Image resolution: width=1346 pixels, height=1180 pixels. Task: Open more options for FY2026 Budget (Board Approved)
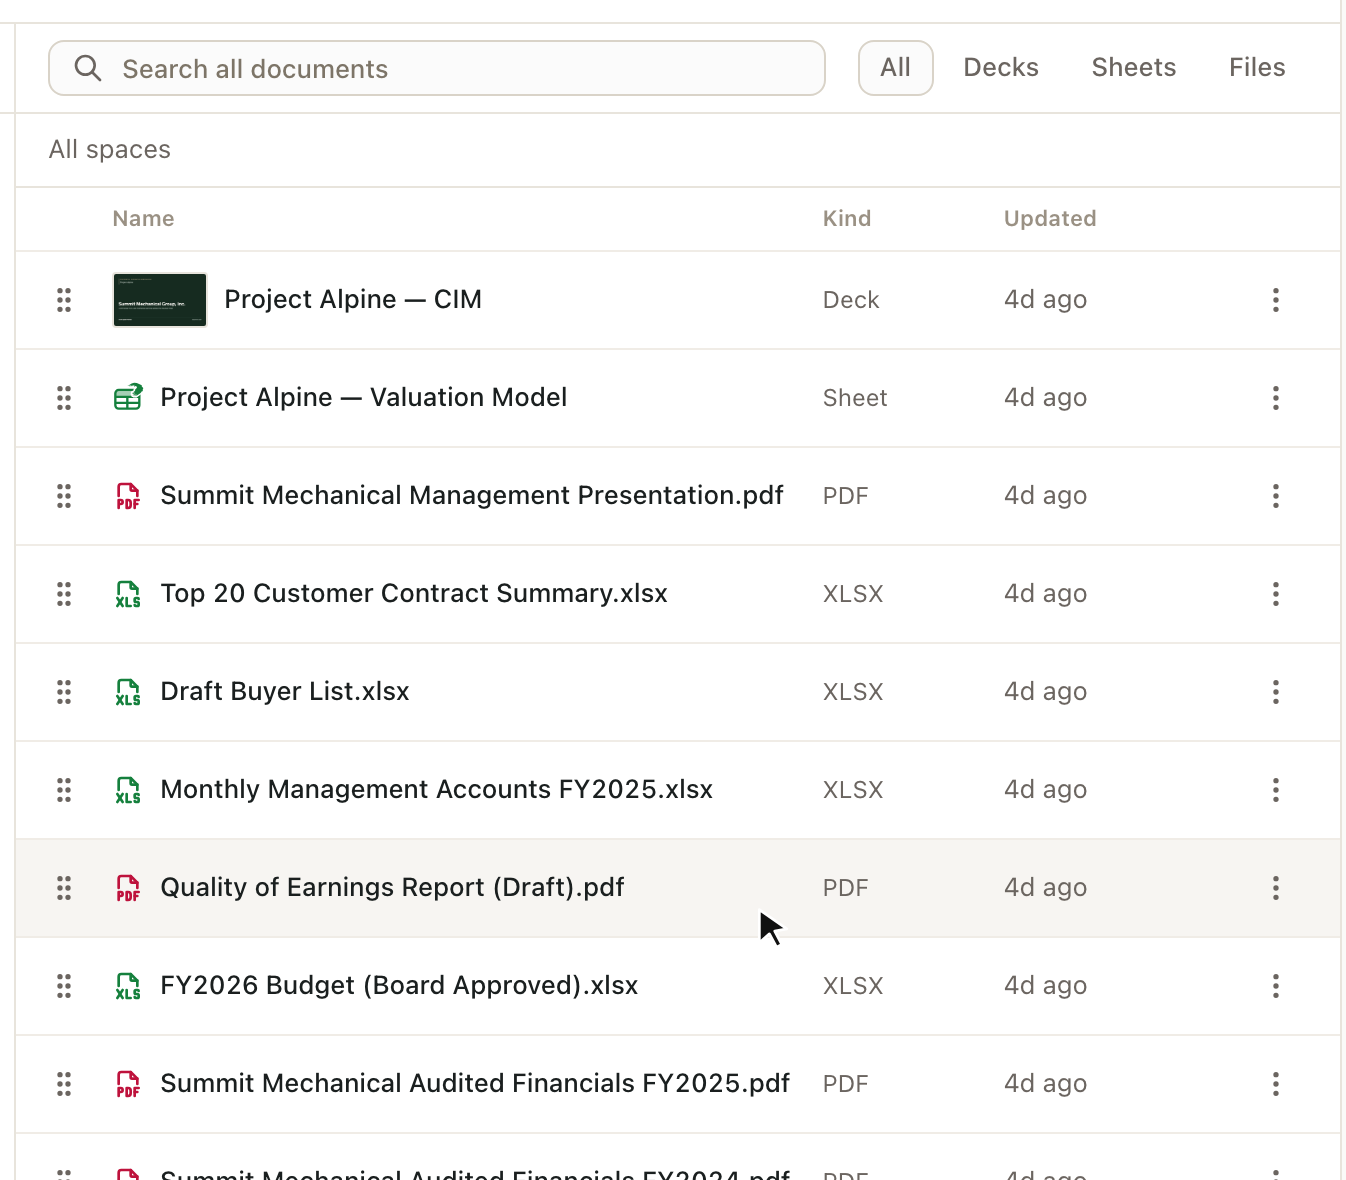coord(1276,986)
